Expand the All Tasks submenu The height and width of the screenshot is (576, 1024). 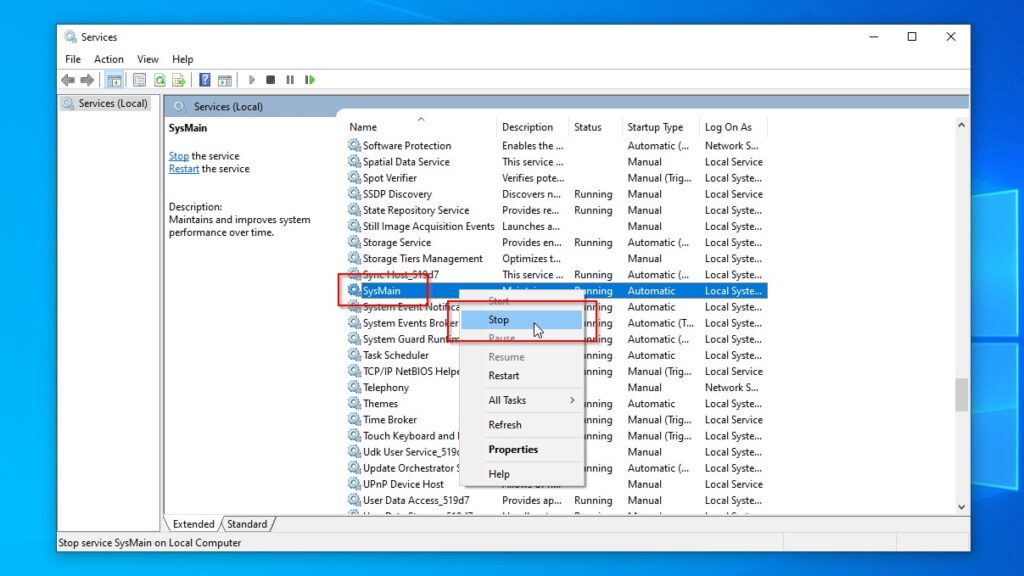pos(510,400)
